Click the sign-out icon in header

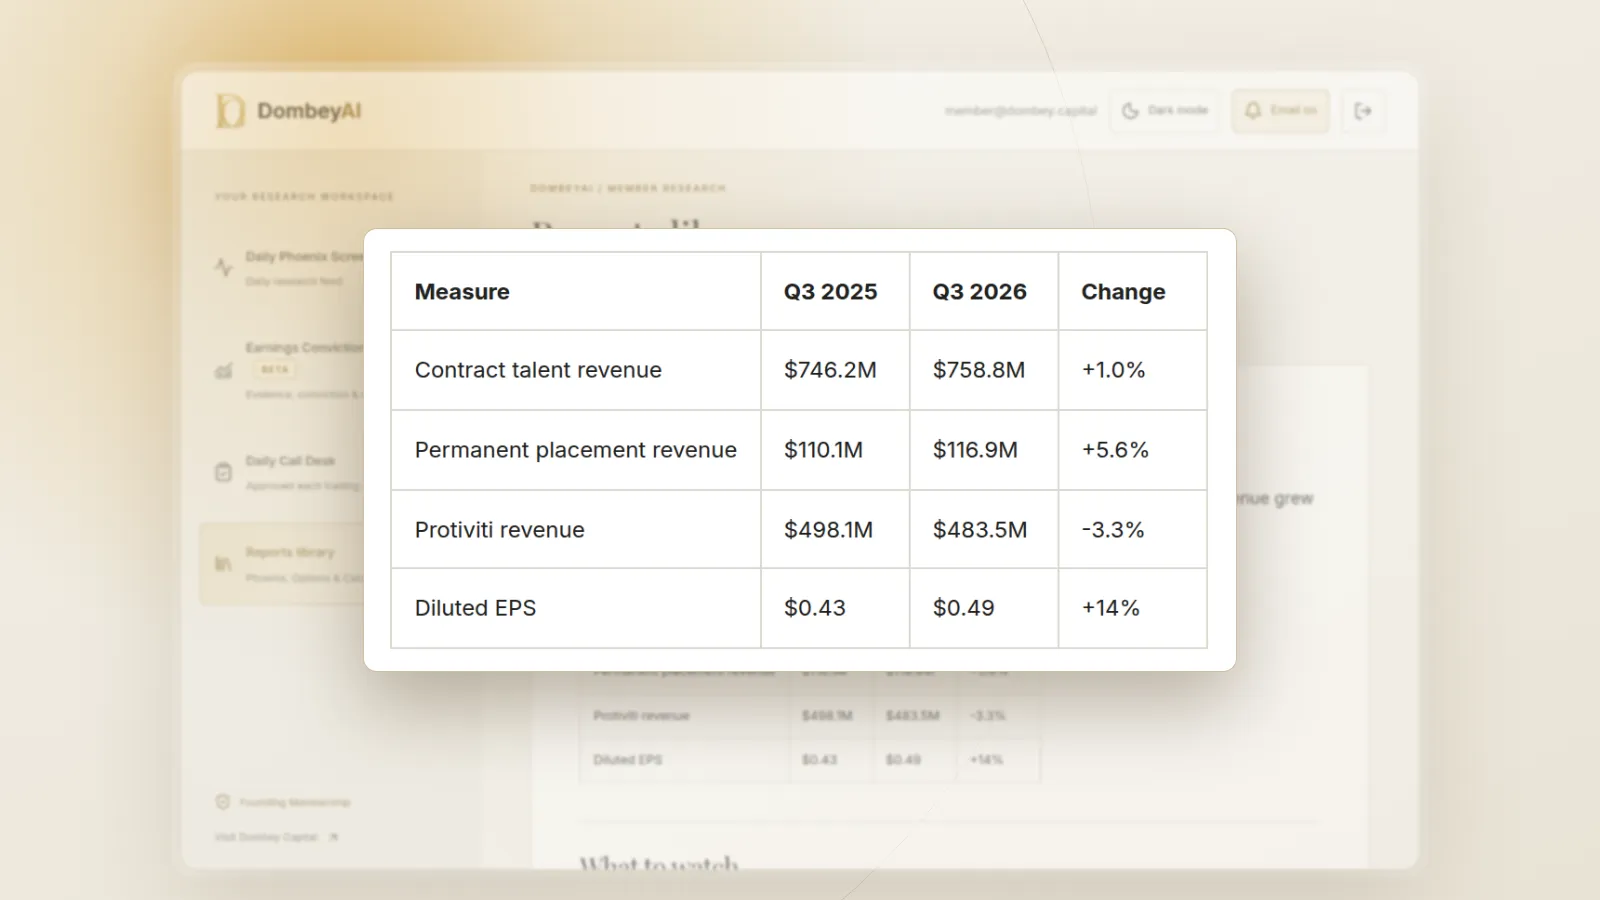[1363, 111]
